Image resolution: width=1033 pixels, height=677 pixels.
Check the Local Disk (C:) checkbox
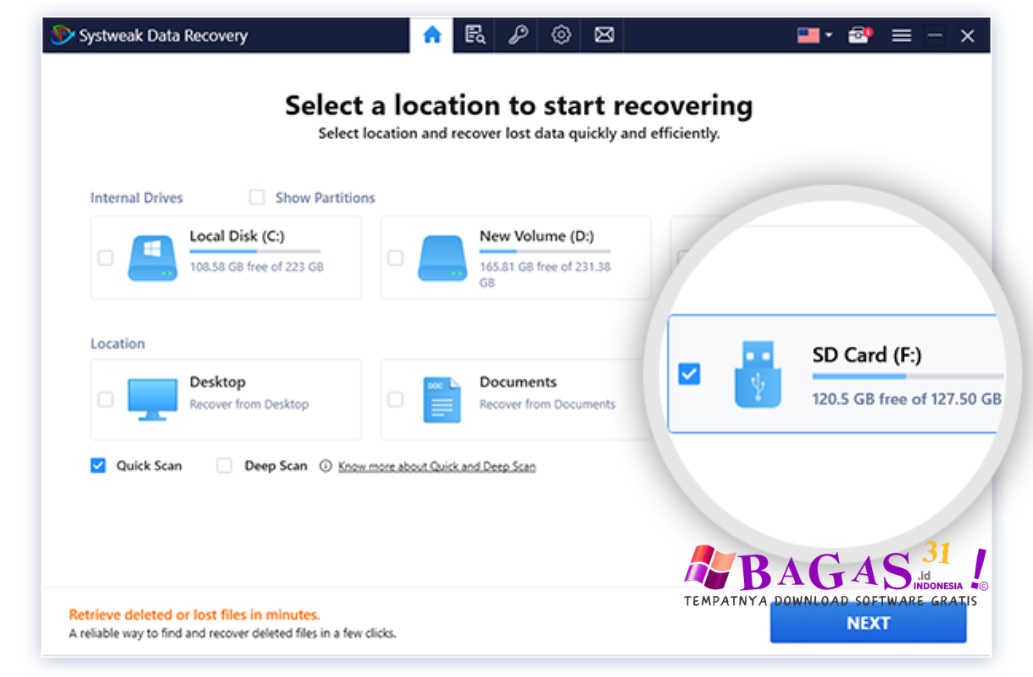(105, 257)
